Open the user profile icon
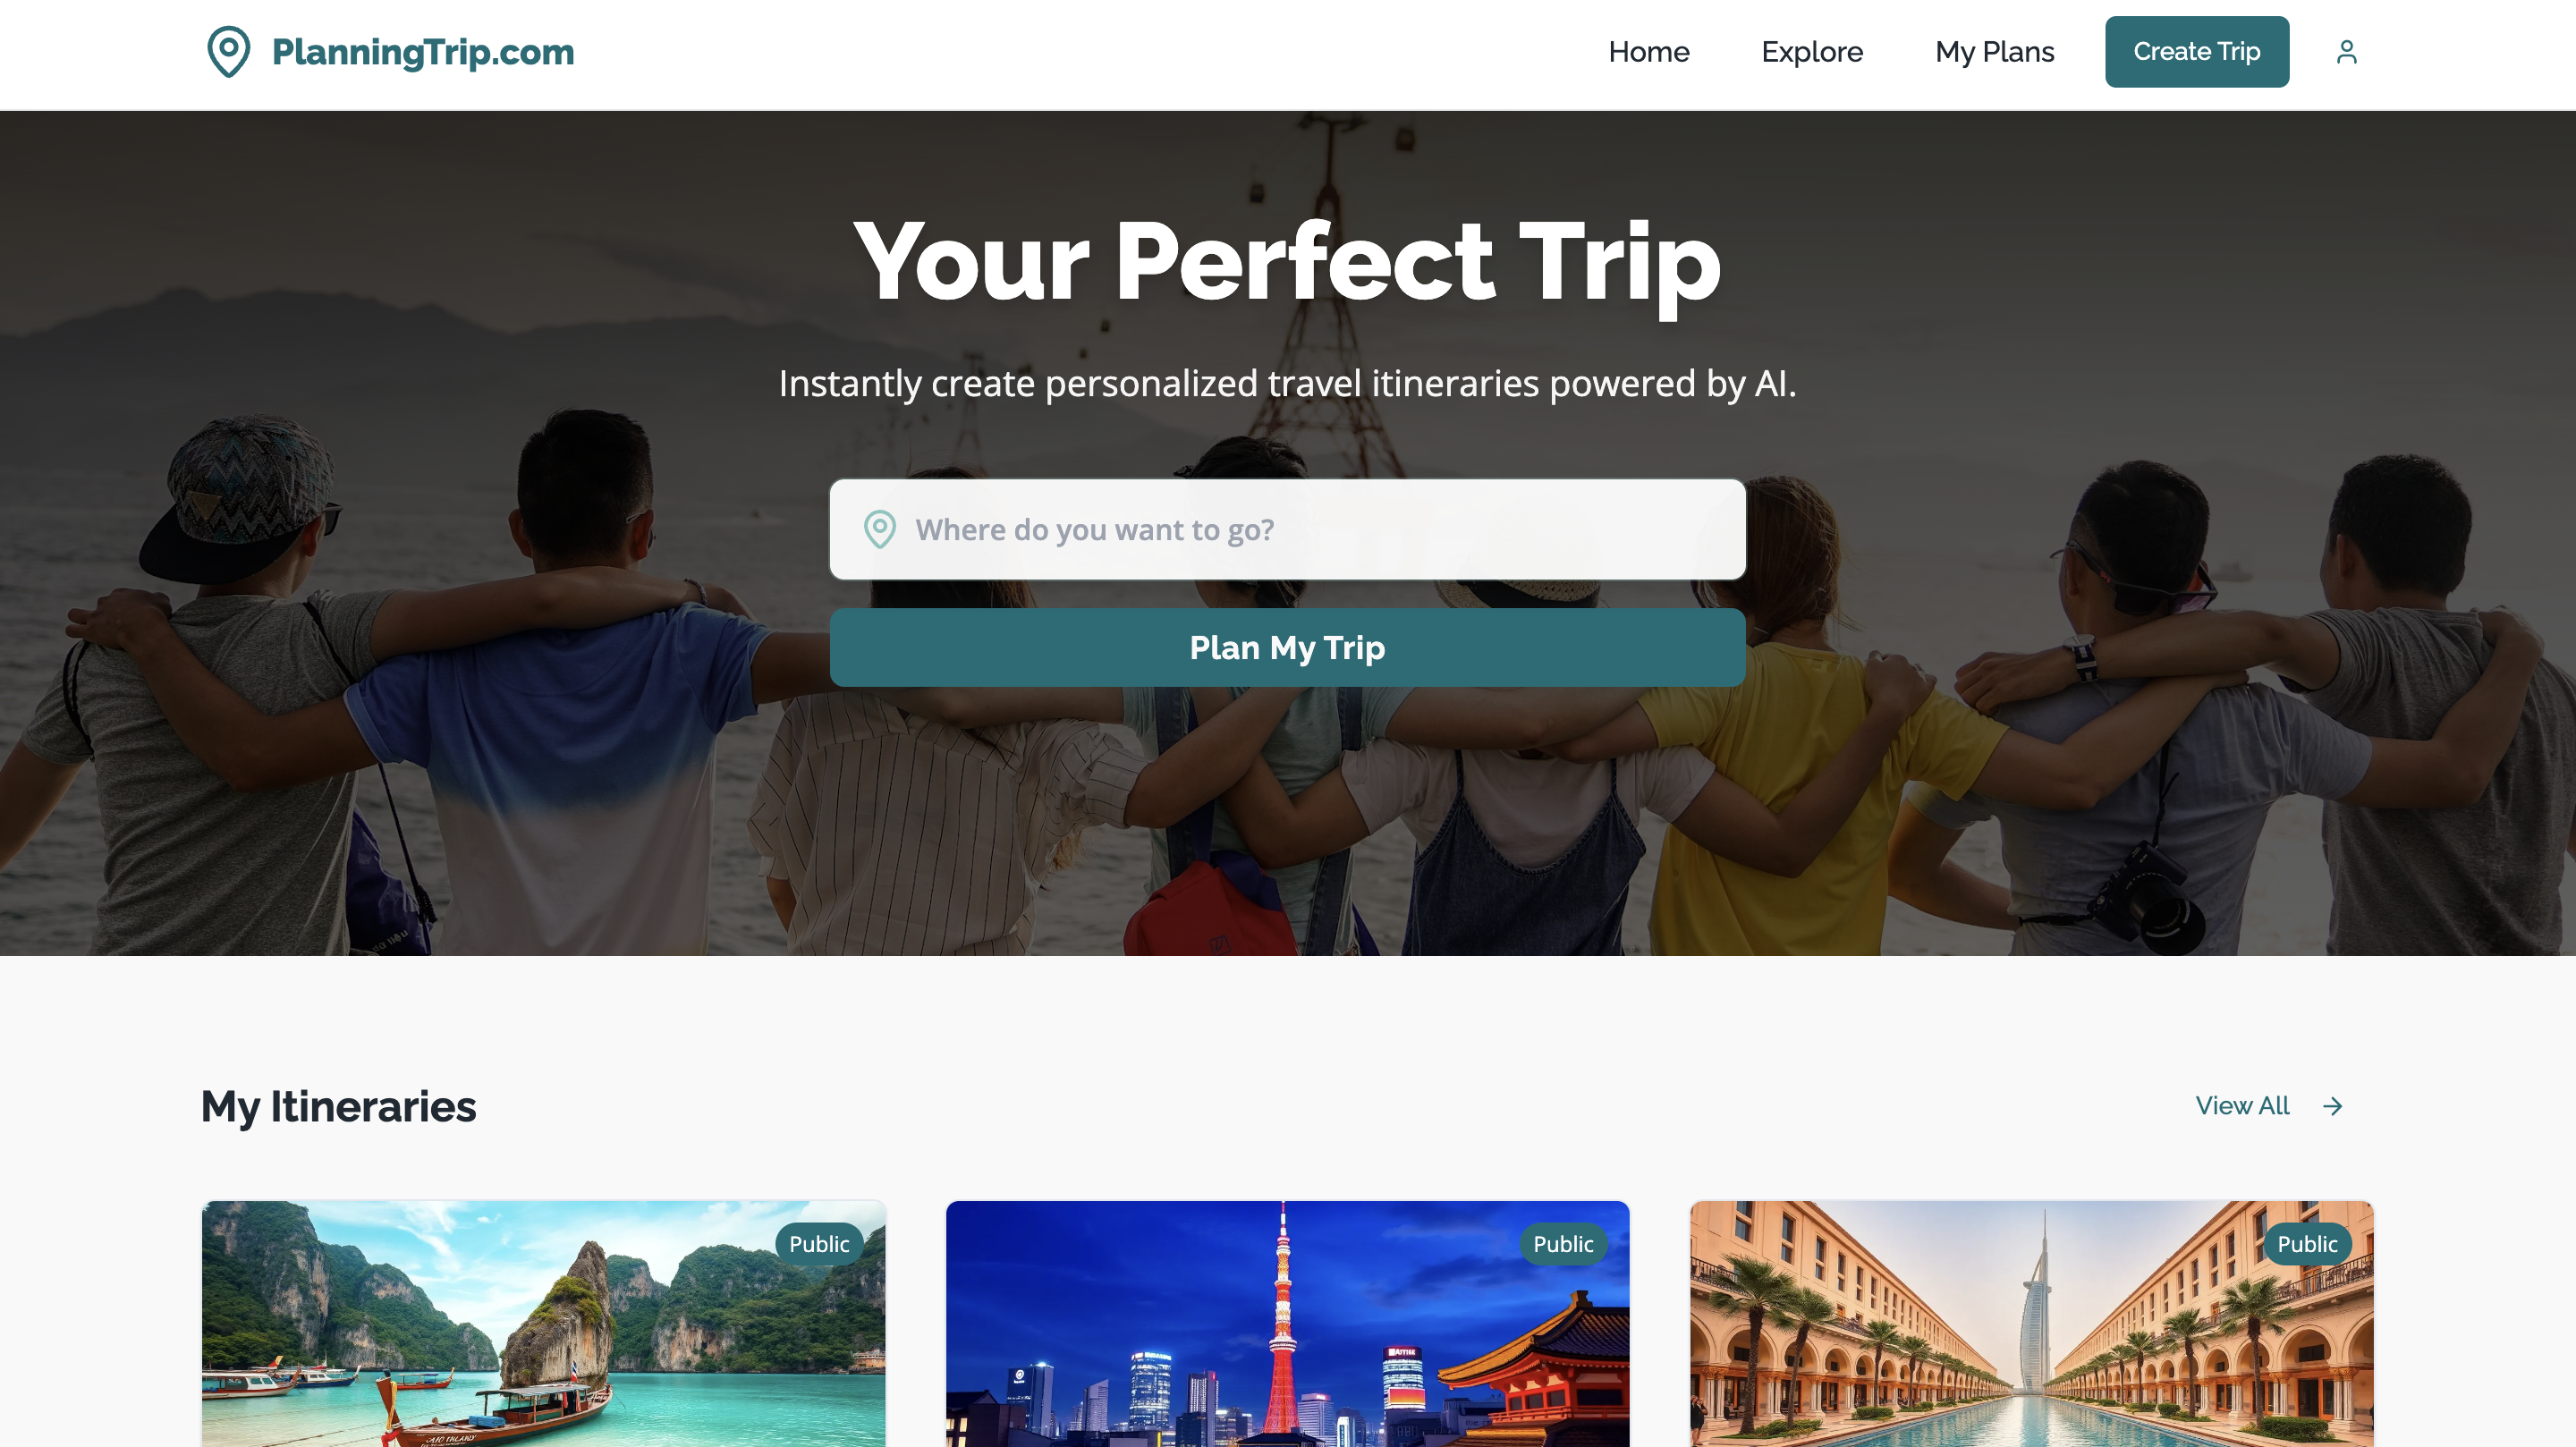The image size is (2576, 1447). click(2346, 52)
